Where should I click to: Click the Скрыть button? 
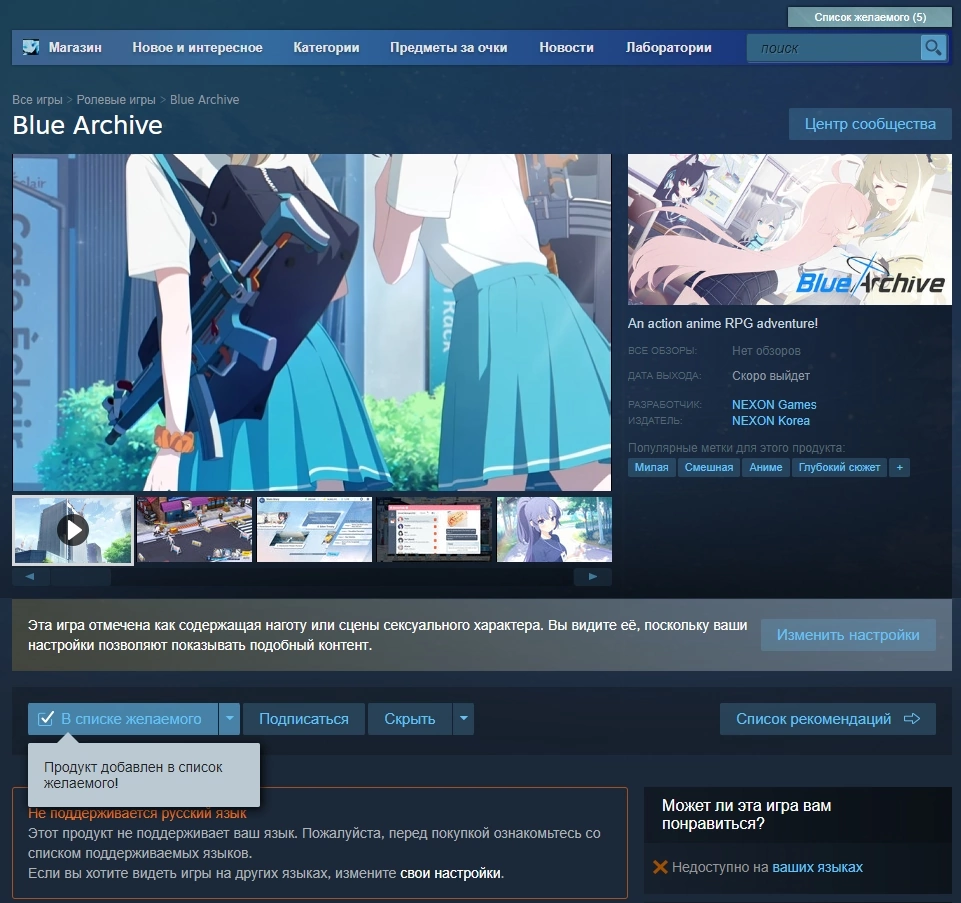coord(409,718)
